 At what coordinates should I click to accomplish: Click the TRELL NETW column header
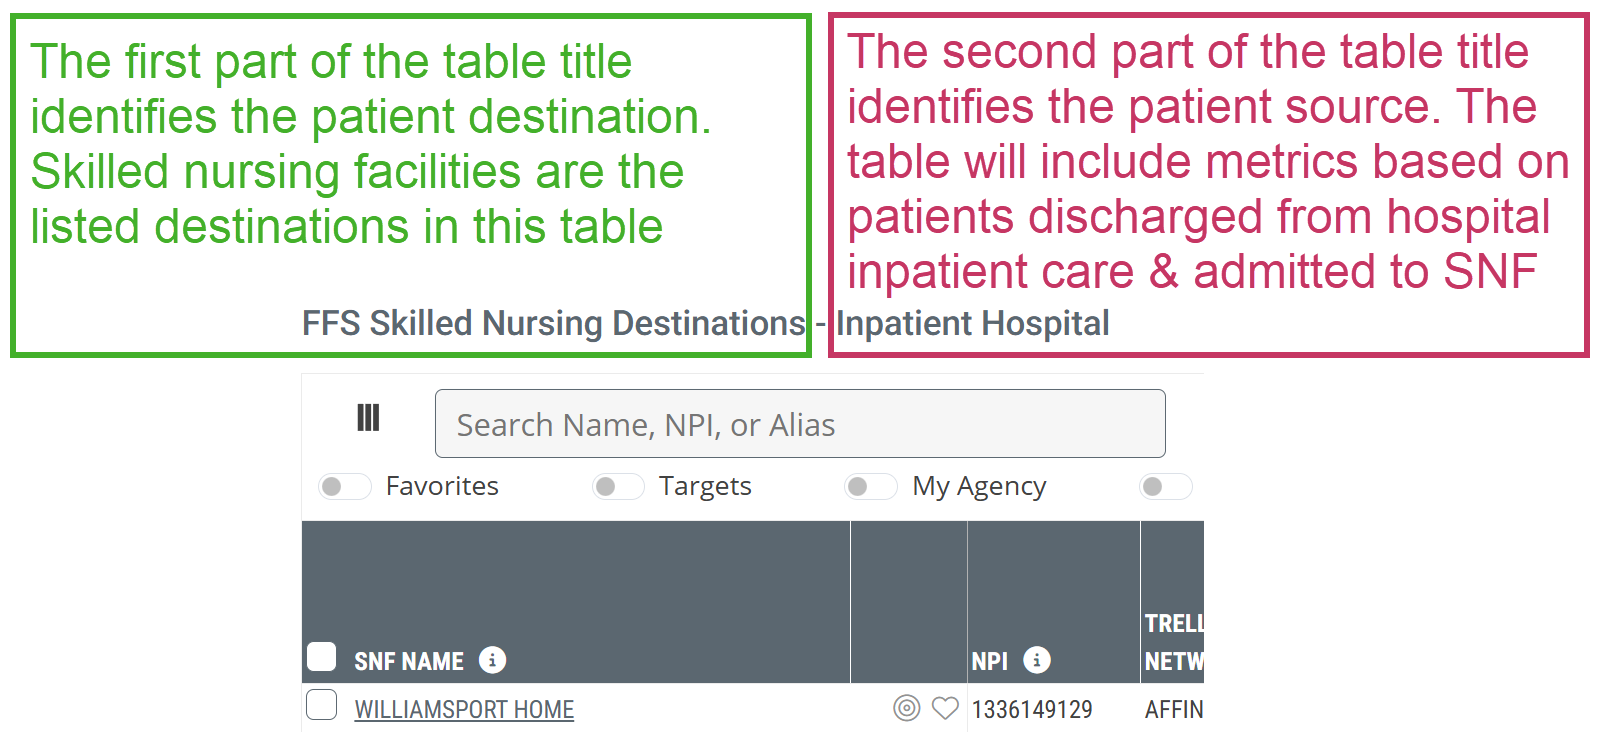click(1173, 642)
